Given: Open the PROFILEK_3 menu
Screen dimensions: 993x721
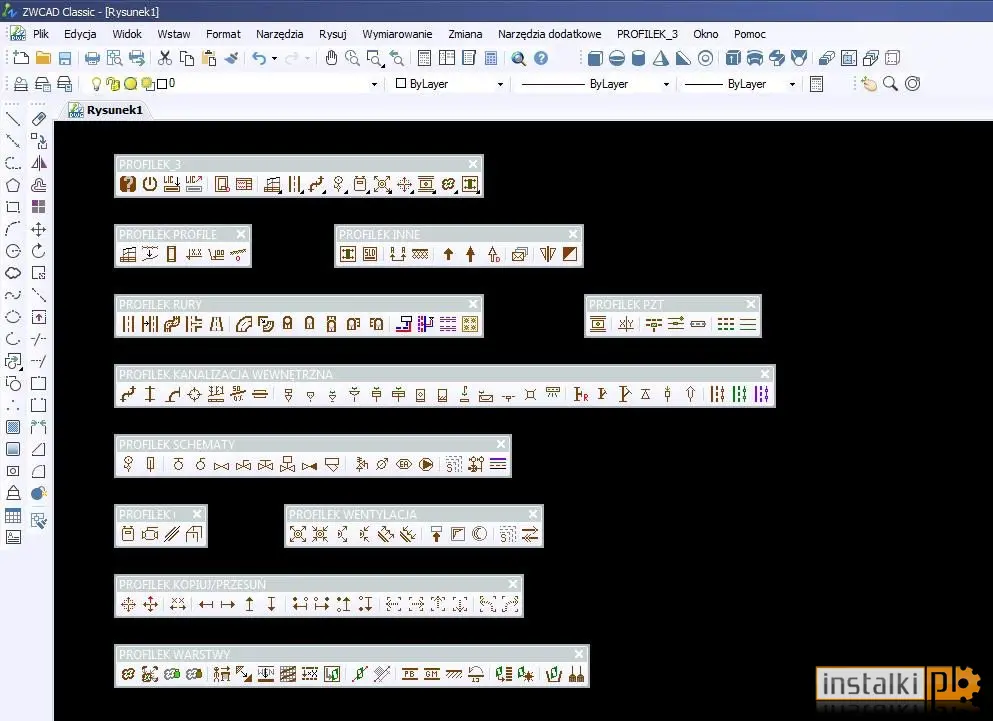Looking at the screenshot, I should point(647,34).
